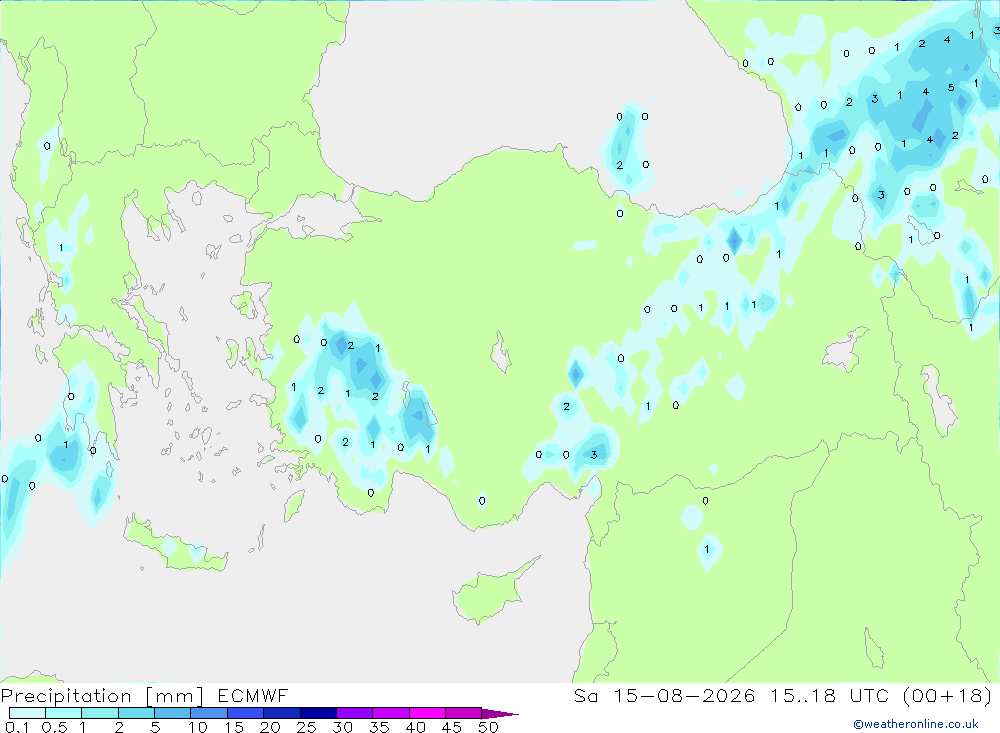This screenshot has height=733, width=1000.
Task: Select the 2–5 mm legend color box
Action: coord(136,713)
